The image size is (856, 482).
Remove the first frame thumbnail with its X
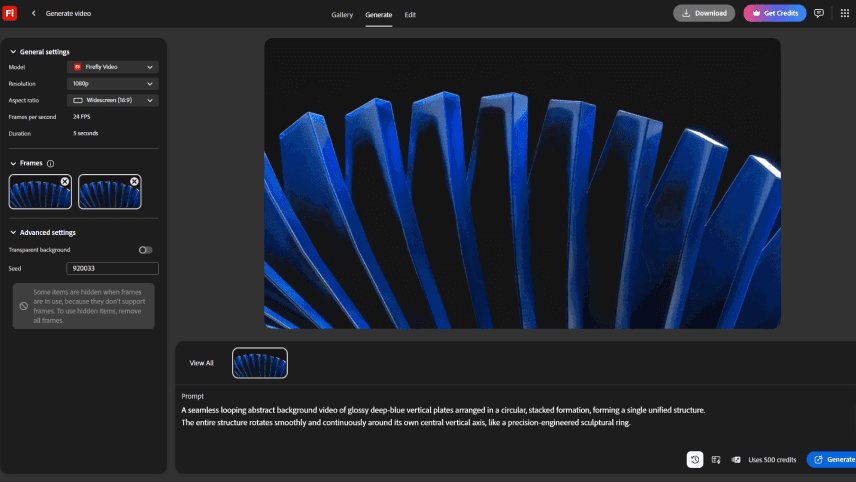pyautogui.click(x=65, y=181)
